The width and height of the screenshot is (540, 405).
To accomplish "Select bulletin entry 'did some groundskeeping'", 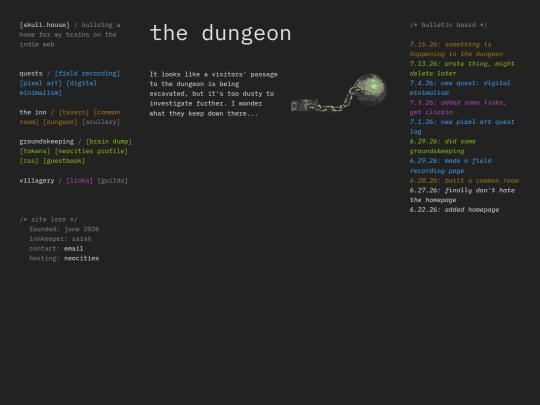I will [x=443, y=146].
